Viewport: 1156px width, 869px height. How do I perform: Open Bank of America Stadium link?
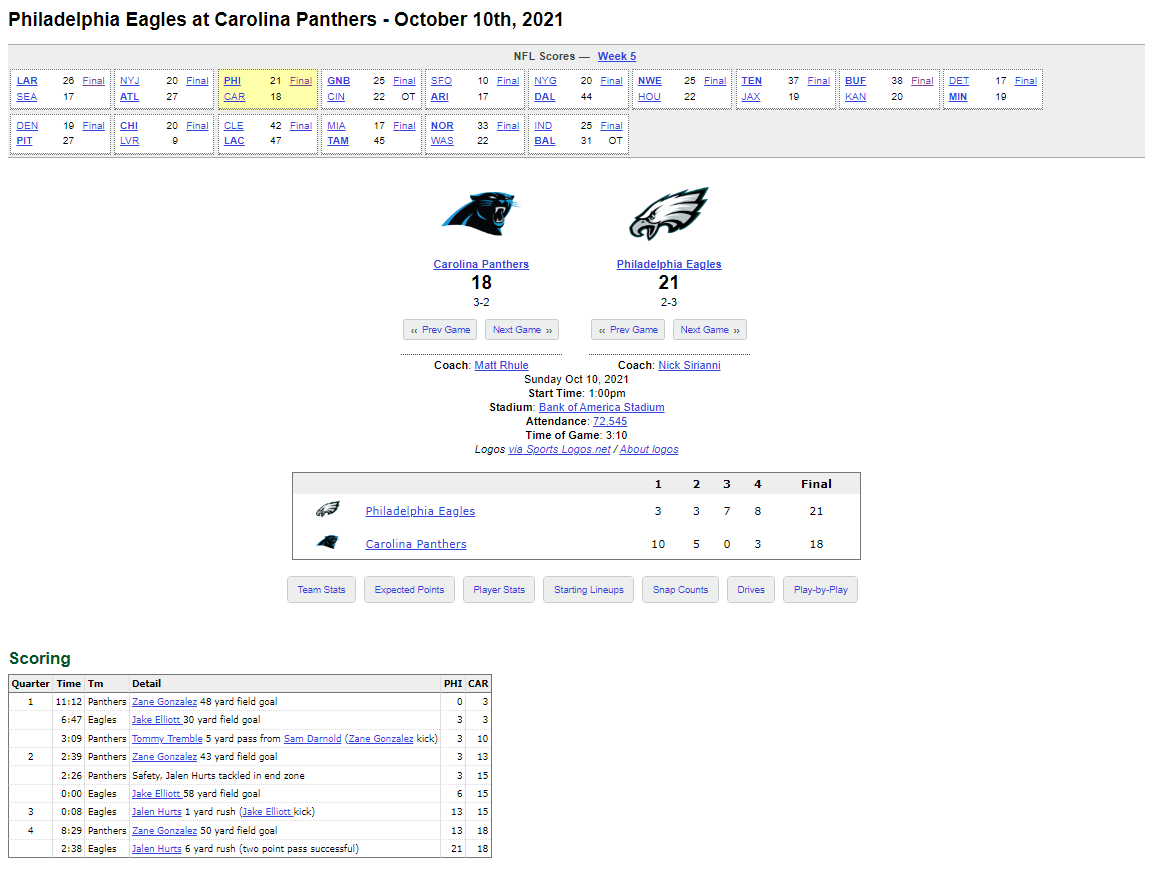coord(602,407)
